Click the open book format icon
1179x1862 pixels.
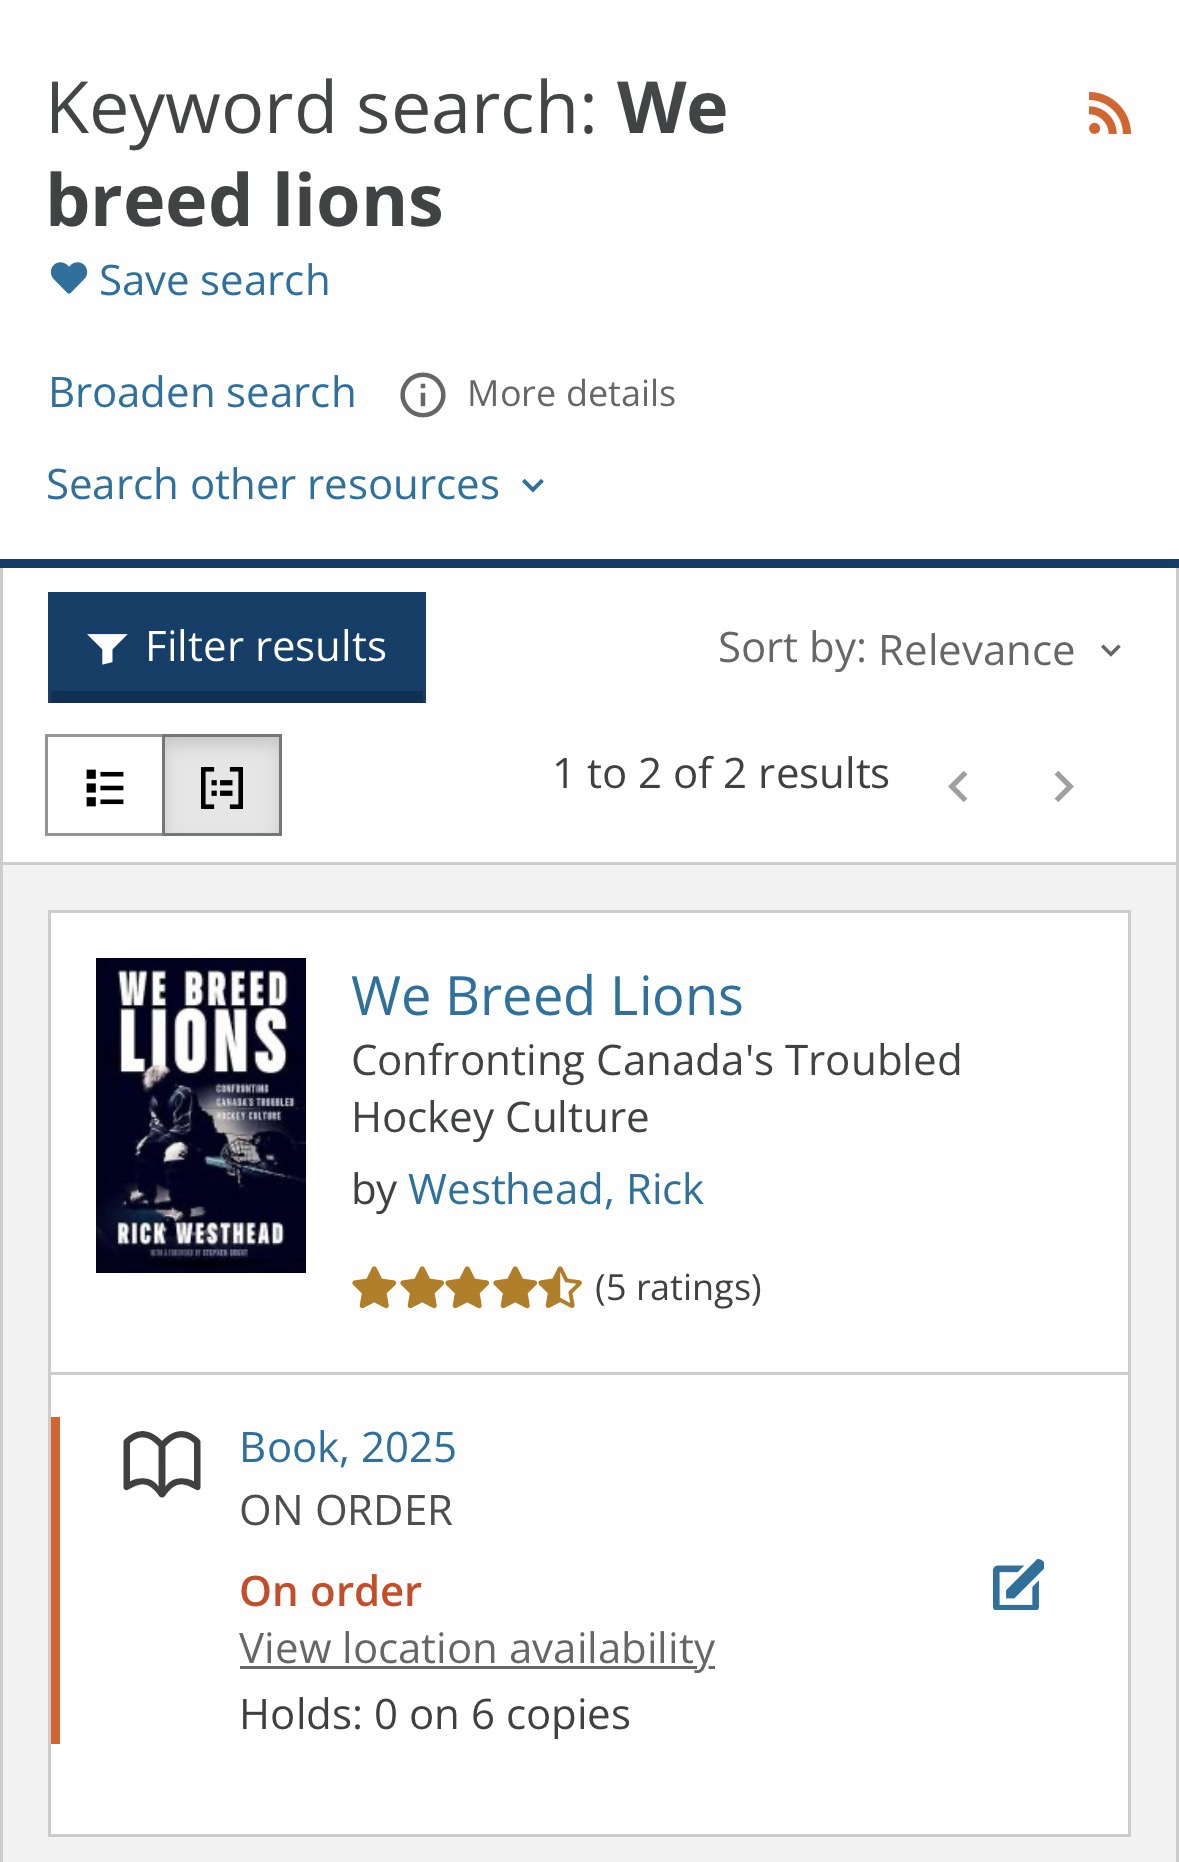pyautogui.click(x=162, y=1464)
